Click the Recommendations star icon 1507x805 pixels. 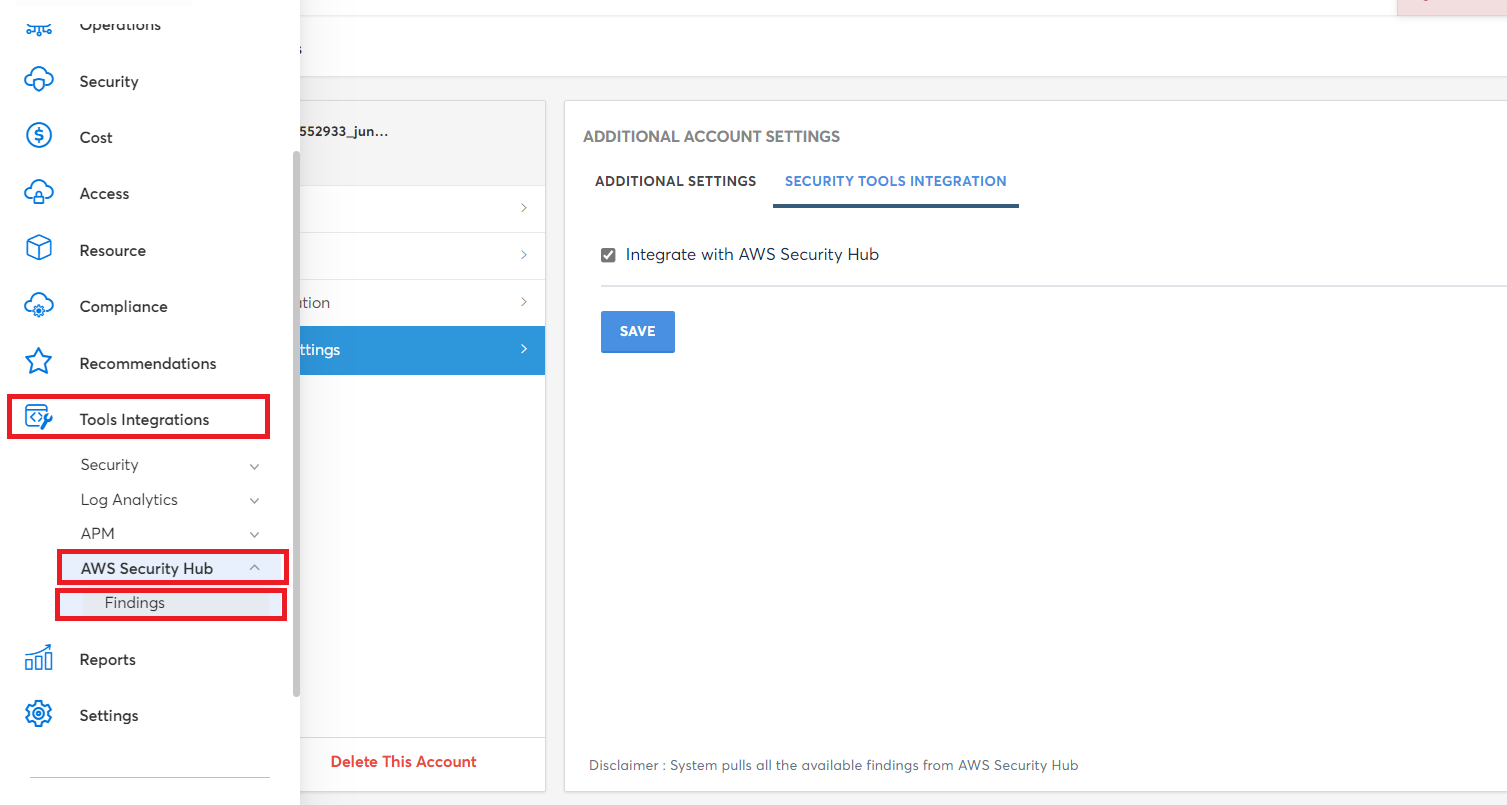(x=38, y=362)
